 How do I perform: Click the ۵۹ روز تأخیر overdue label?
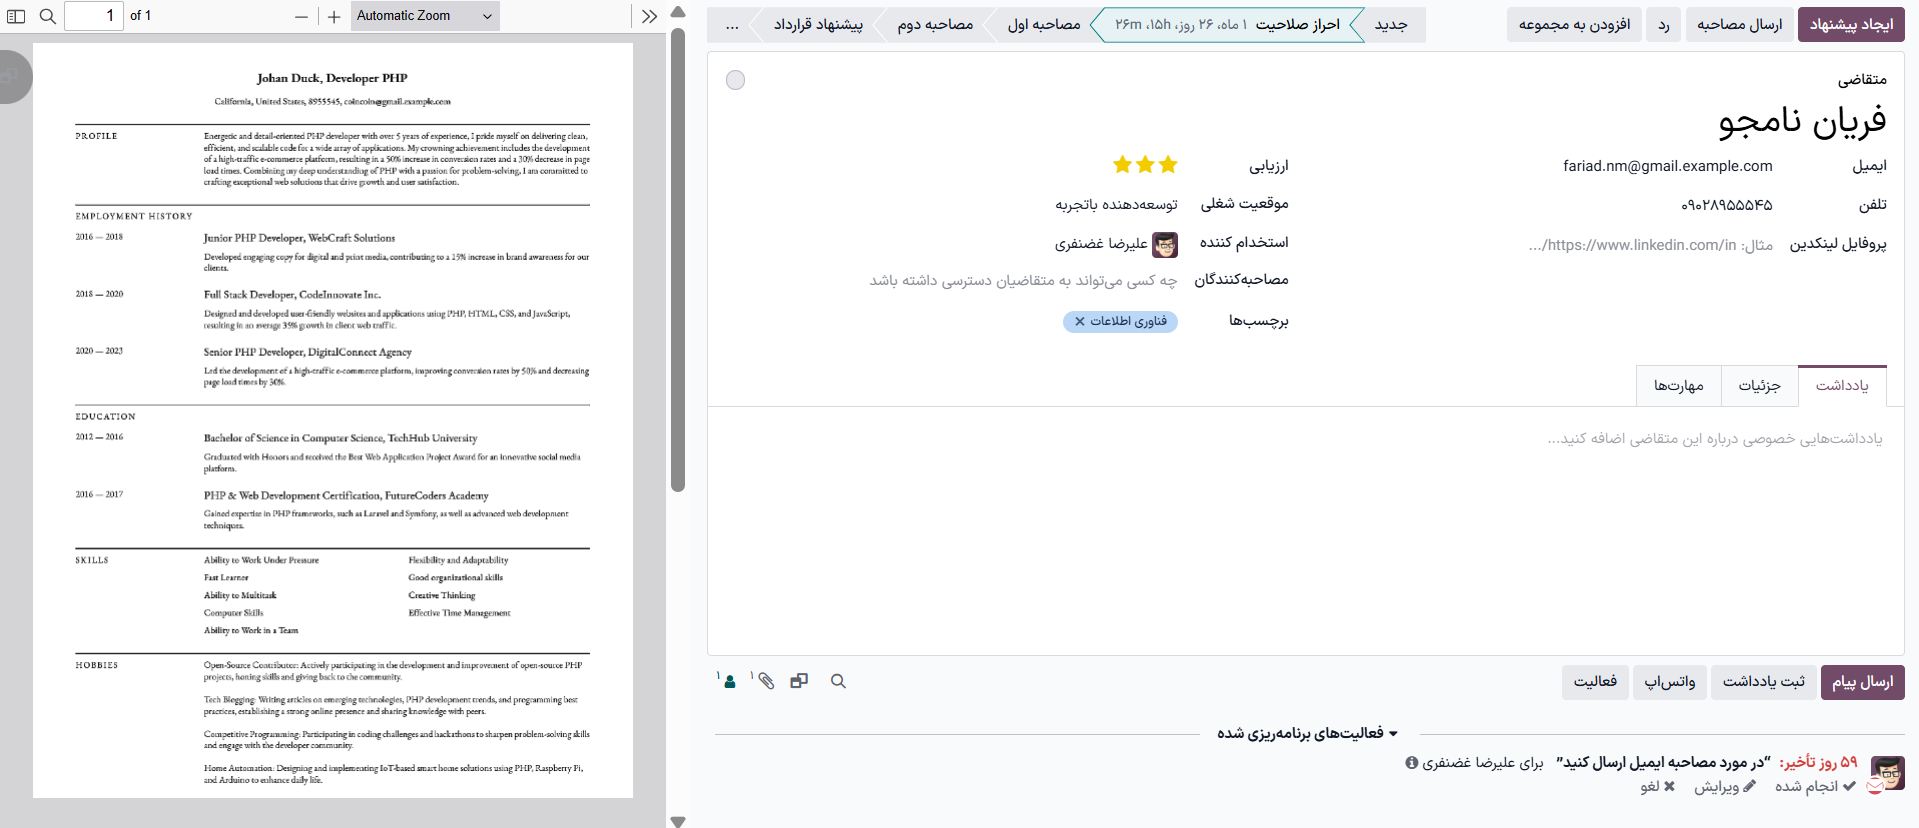[1818, 763]
